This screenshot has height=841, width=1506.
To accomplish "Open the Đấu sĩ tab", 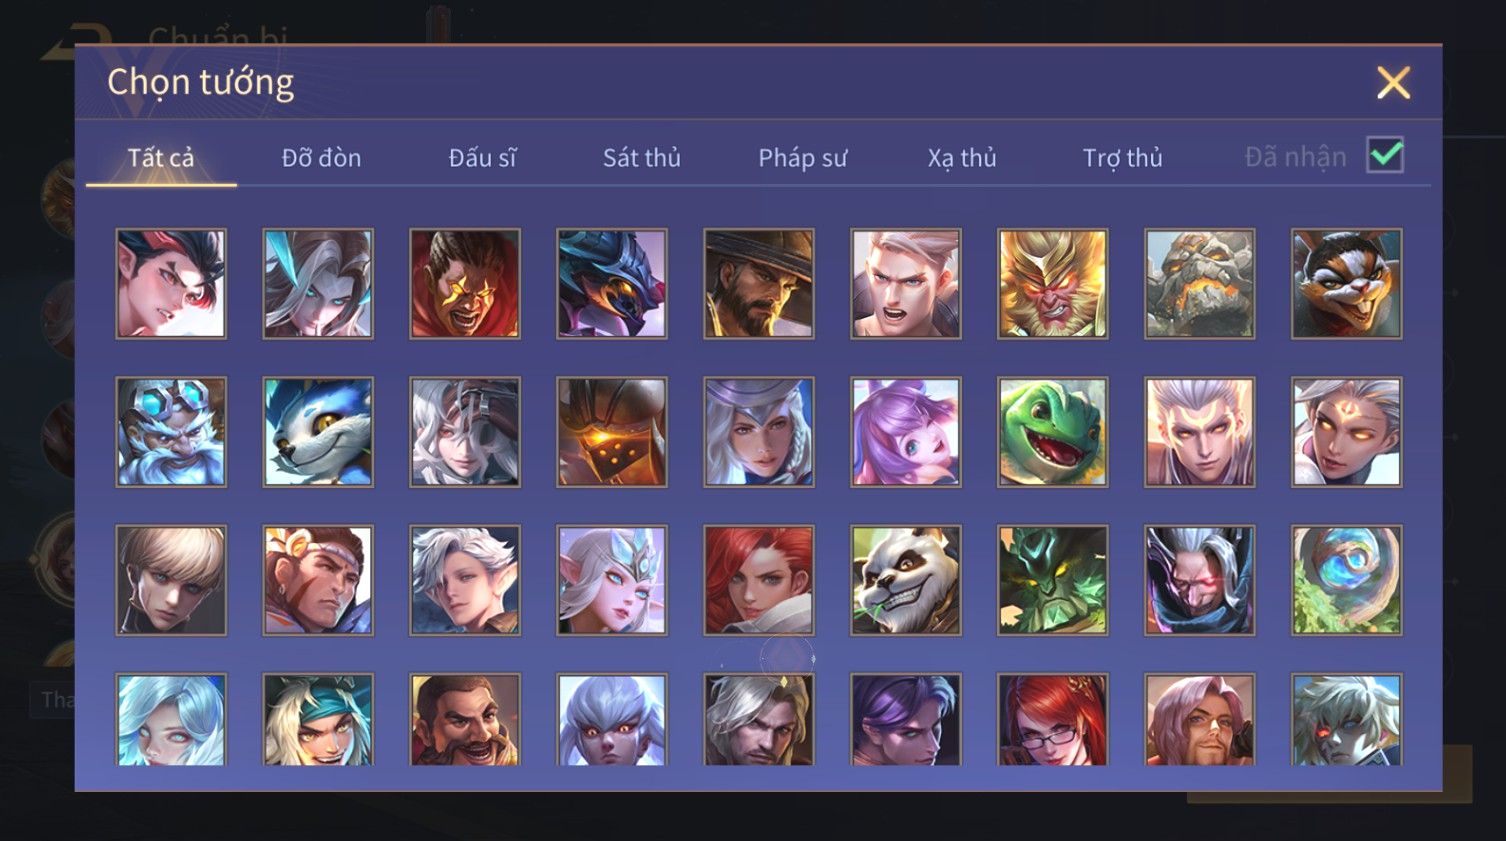I will coord(482,158).
